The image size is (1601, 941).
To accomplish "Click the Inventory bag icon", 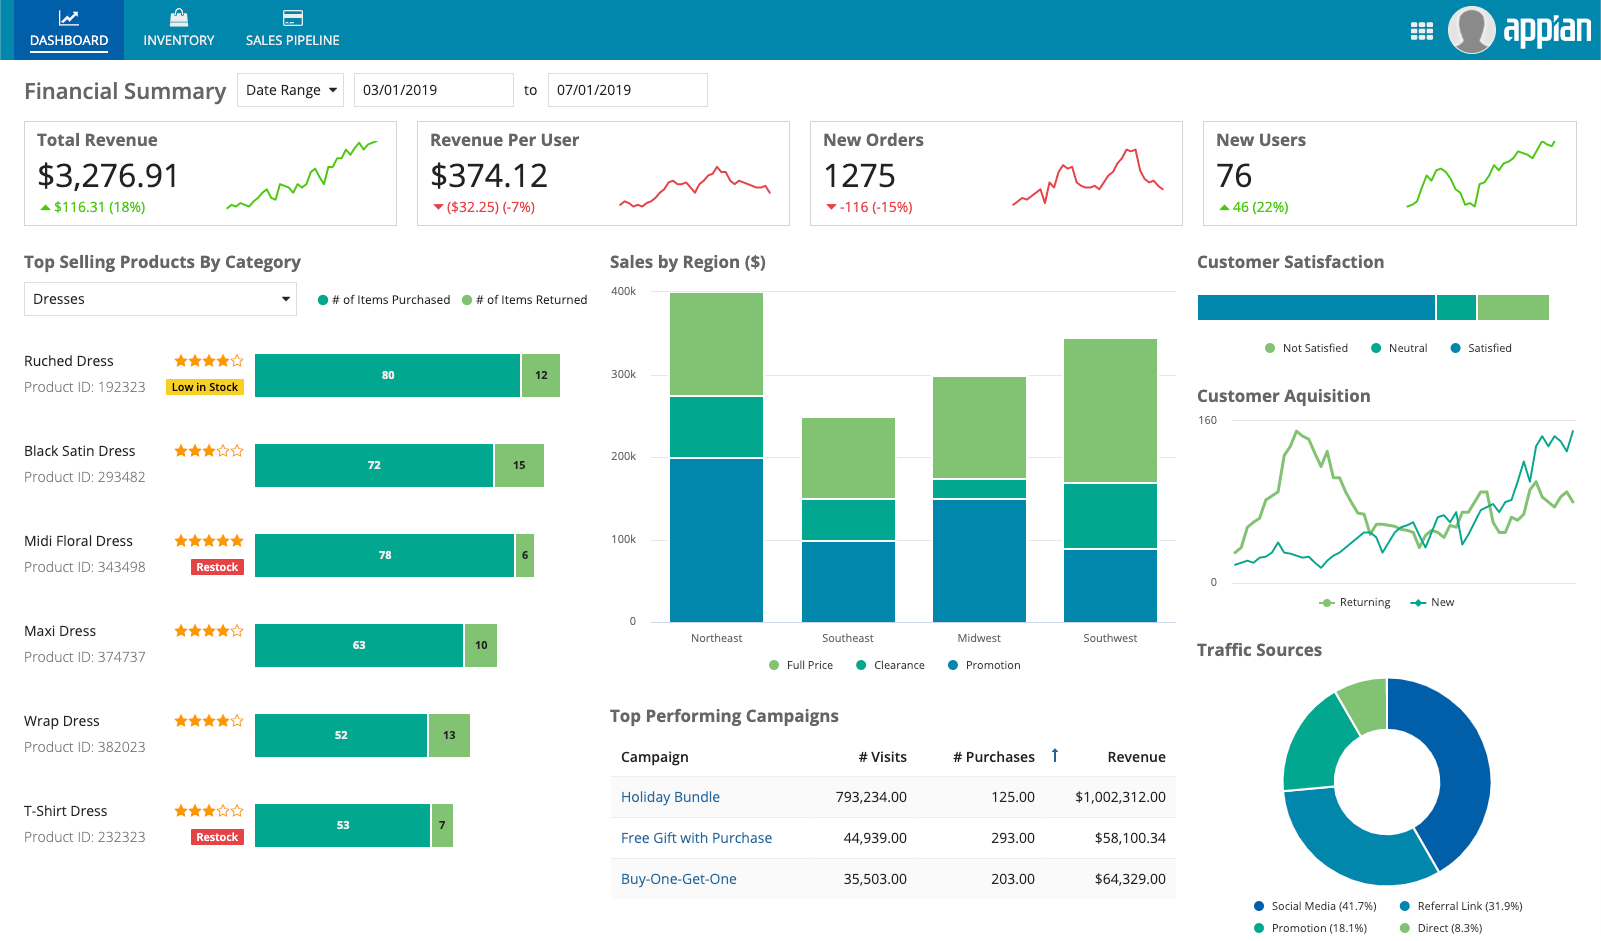I will pyautogui.click(x=179, y=18).
